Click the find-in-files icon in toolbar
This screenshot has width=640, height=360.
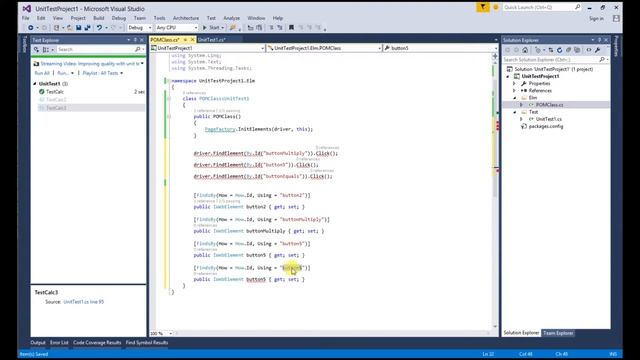(233, 28)
